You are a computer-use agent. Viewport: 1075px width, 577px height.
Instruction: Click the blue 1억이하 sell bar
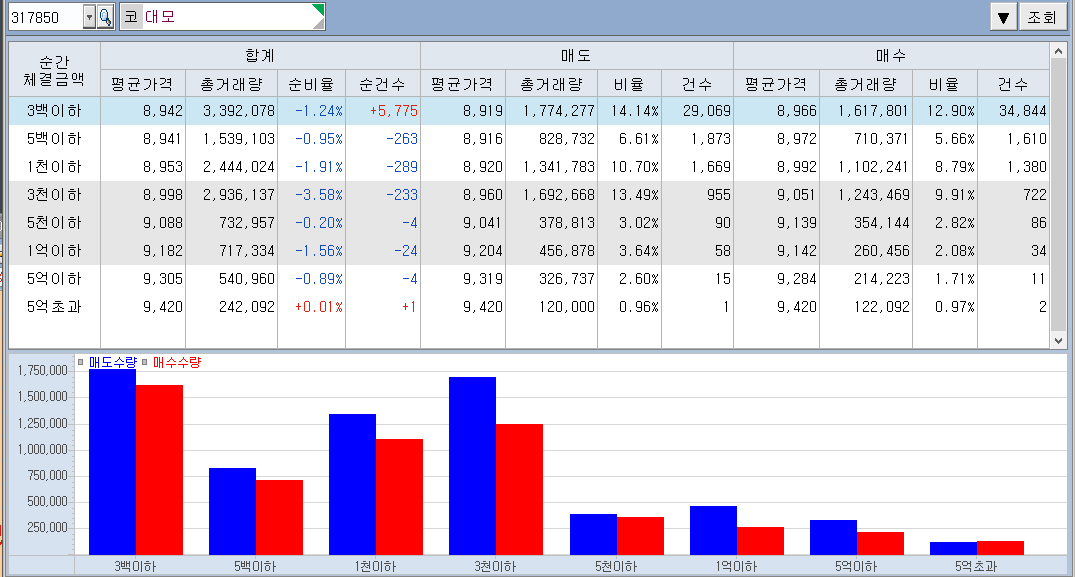[713, 530]
